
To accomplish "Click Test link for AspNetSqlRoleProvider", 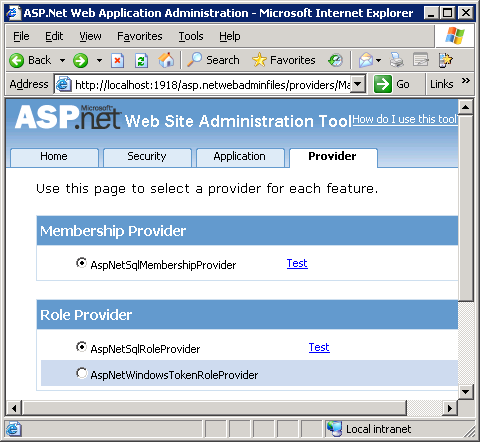I will click(319, 347).
